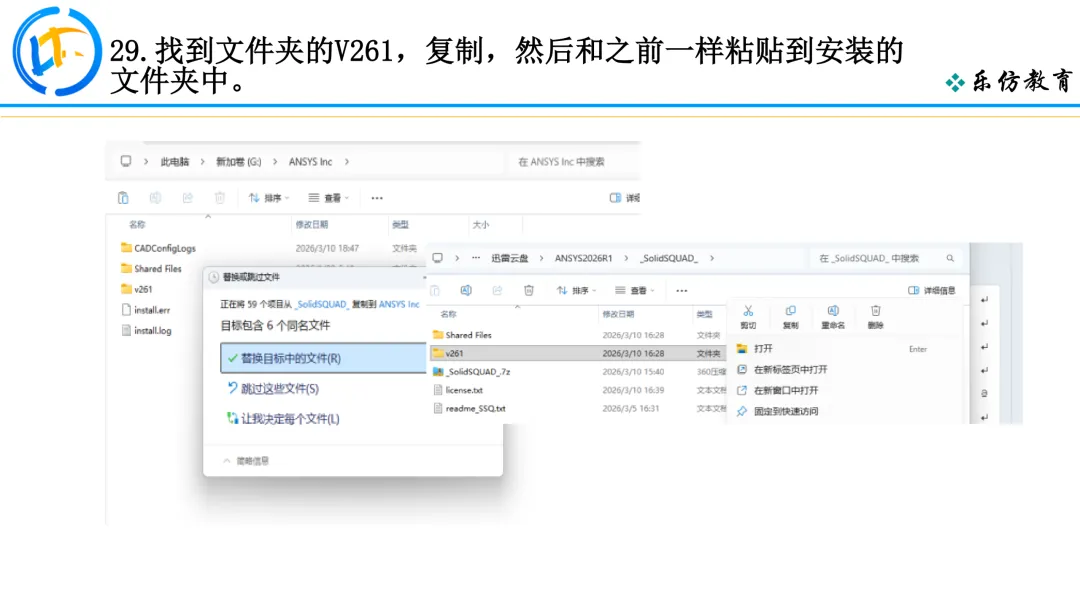This screenshot has height=608, width=1080.
Task: Click 修改日期 column header in ANSYS Inc window
Action: tap(311, 224)
